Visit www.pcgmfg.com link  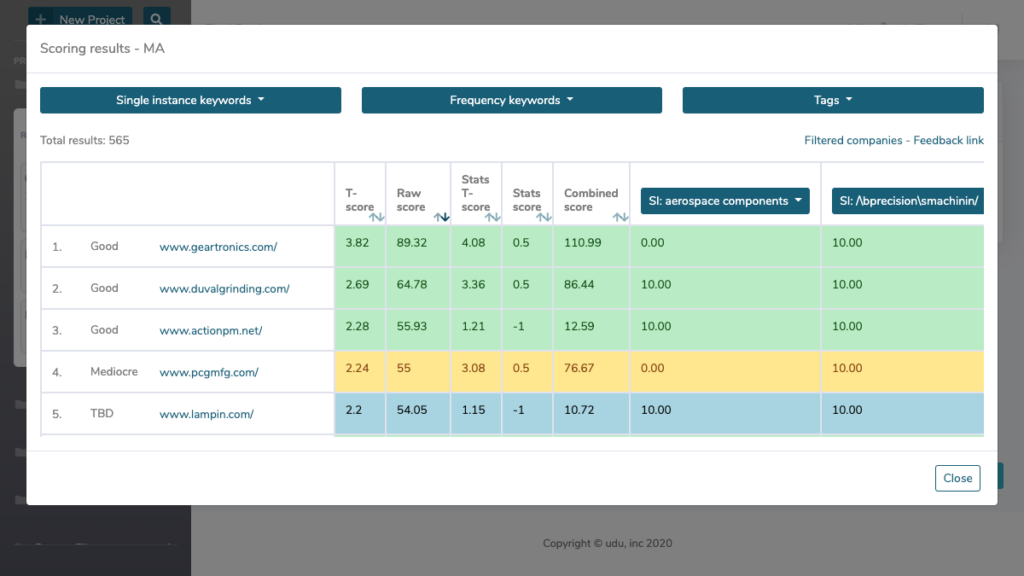[208, 372]
